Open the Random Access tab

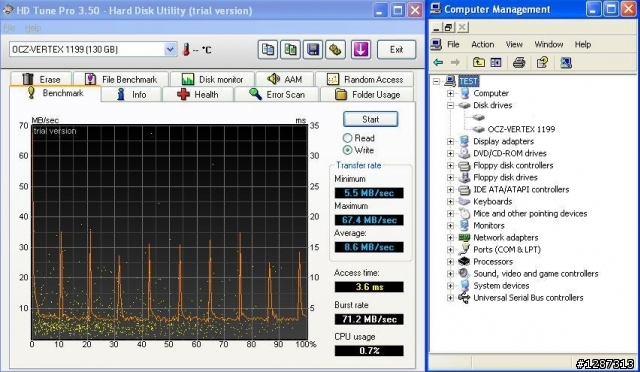click(x=364, y=79)
